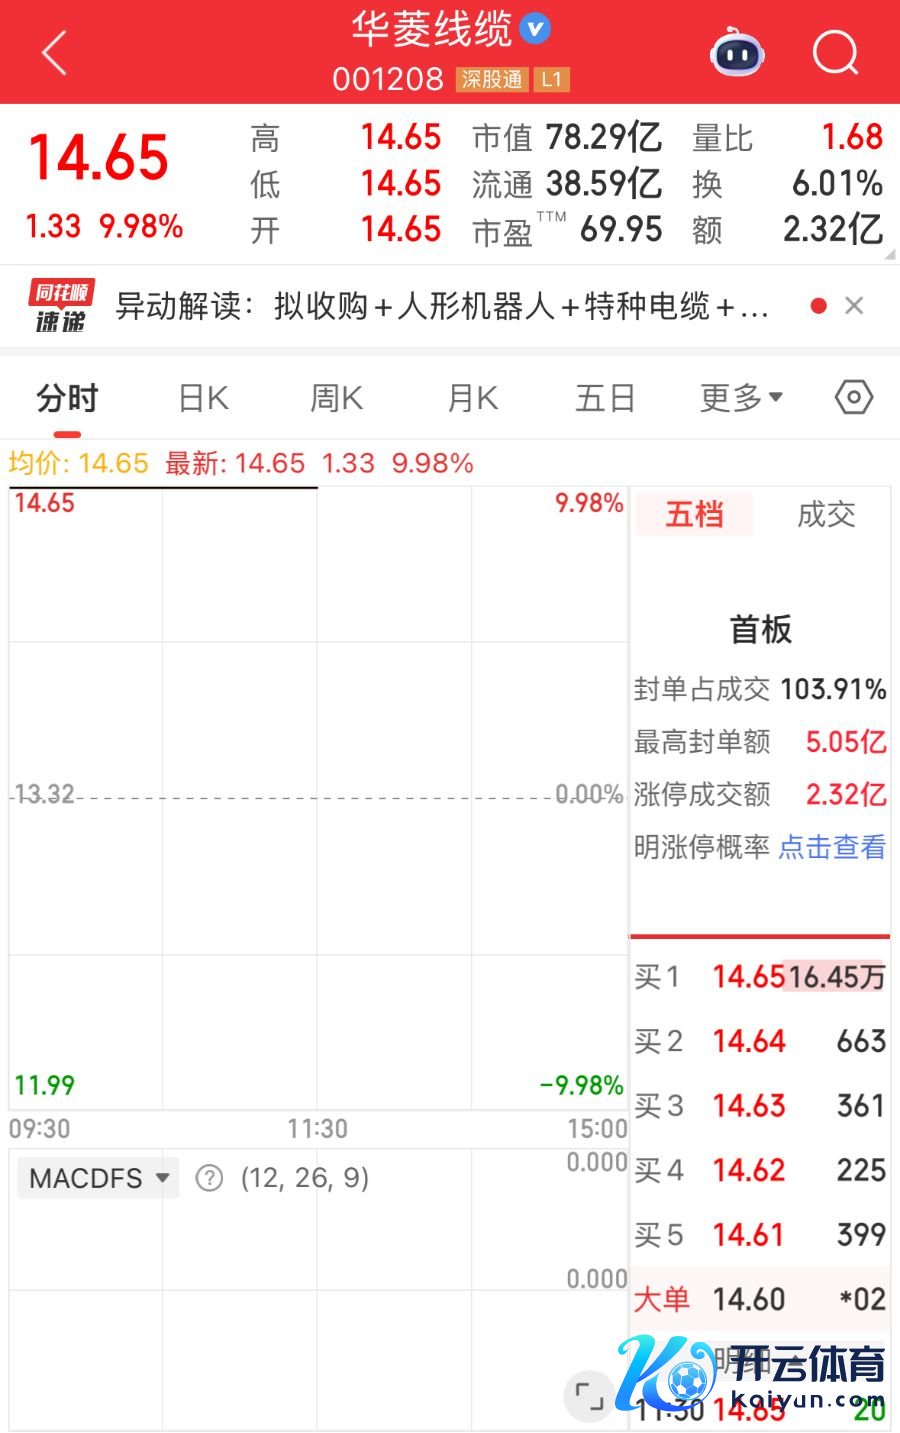Switch to the 周K tab

336,398
